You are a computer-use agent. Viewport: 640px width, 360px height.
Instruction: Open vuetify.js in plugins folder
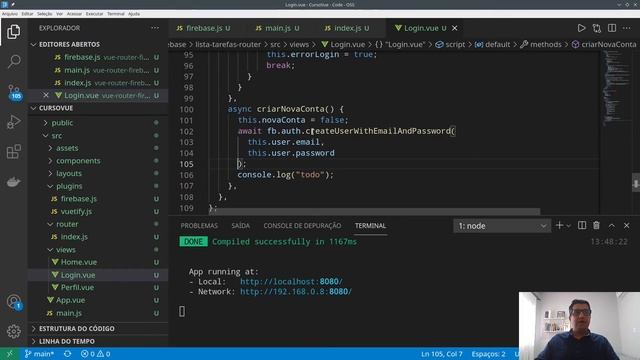pos(76,211)
